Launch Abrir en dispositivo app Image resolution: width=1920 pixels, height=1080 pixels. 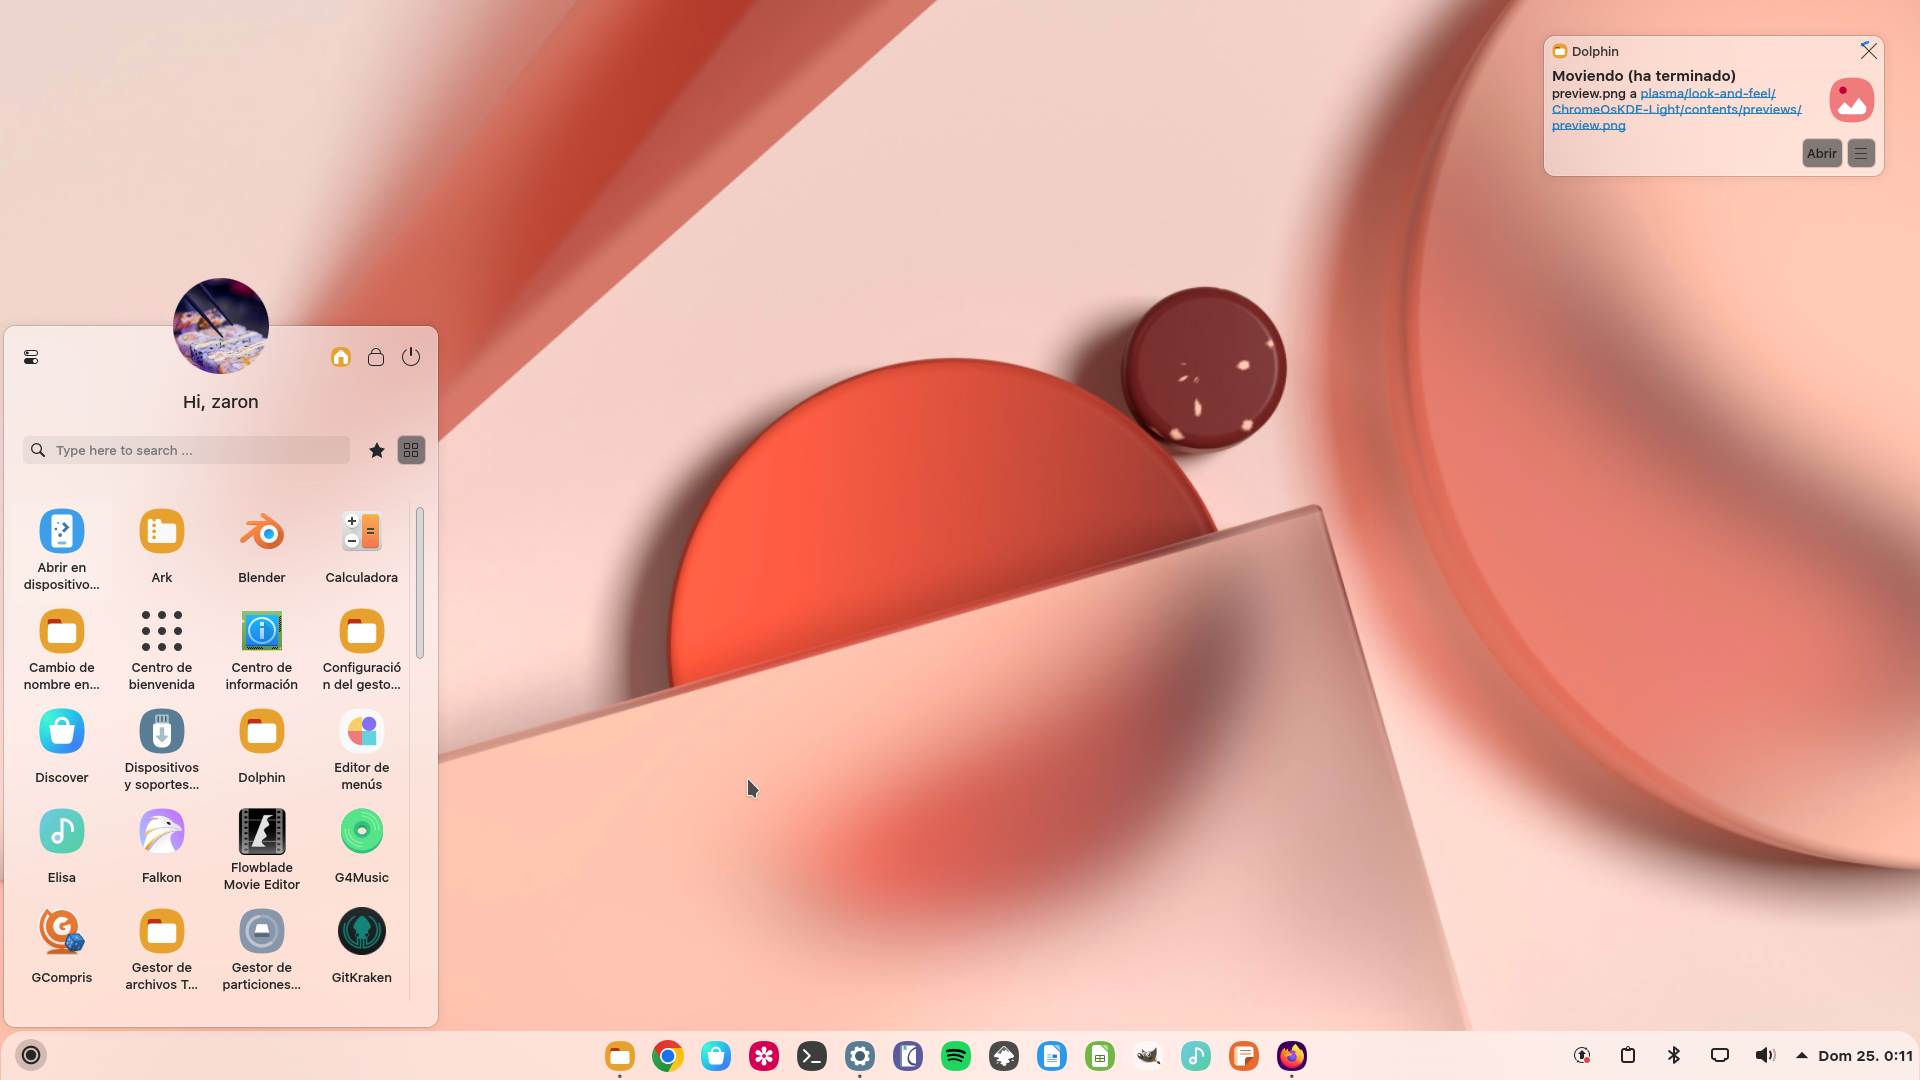click(61, 549)
